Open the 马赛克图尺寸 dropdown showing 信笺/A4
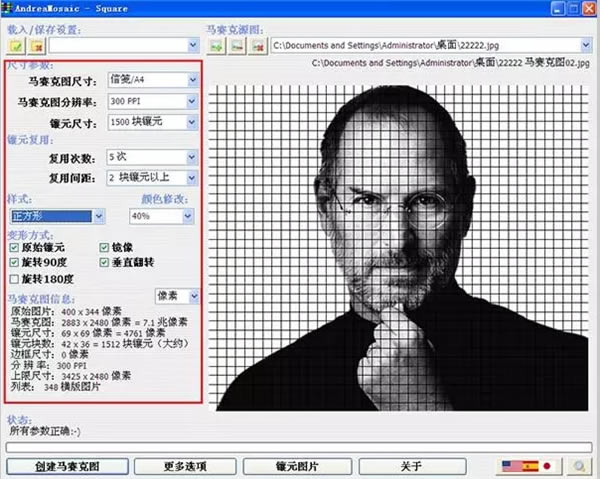 pyautogui.click(x=153, y=80)
